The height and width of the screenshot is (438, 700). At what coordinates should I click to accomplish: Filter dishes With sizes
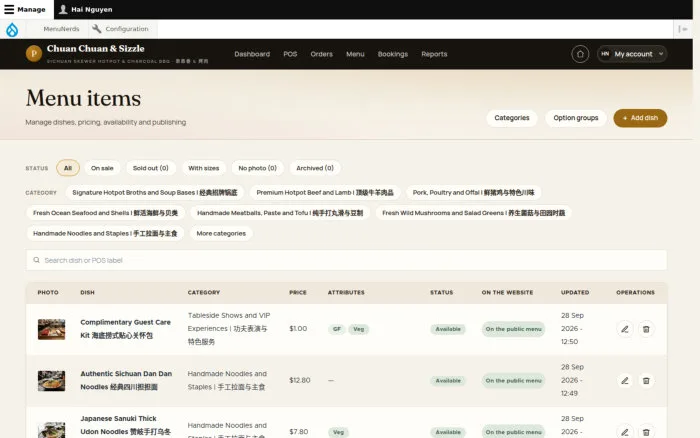tap(204, 168)
